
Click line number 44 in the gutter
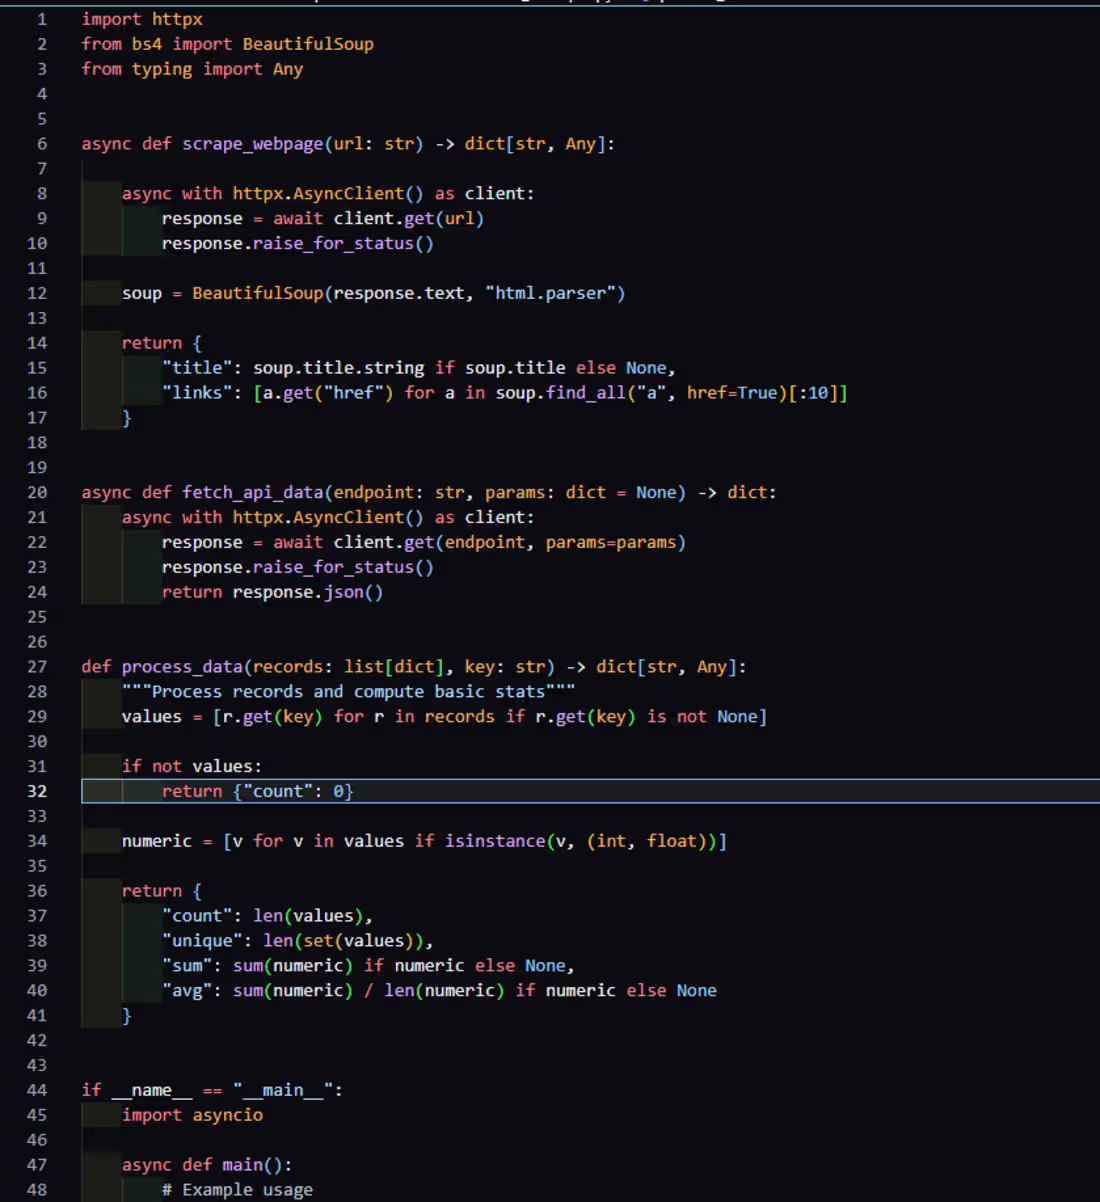click(x=37, y=1089)
